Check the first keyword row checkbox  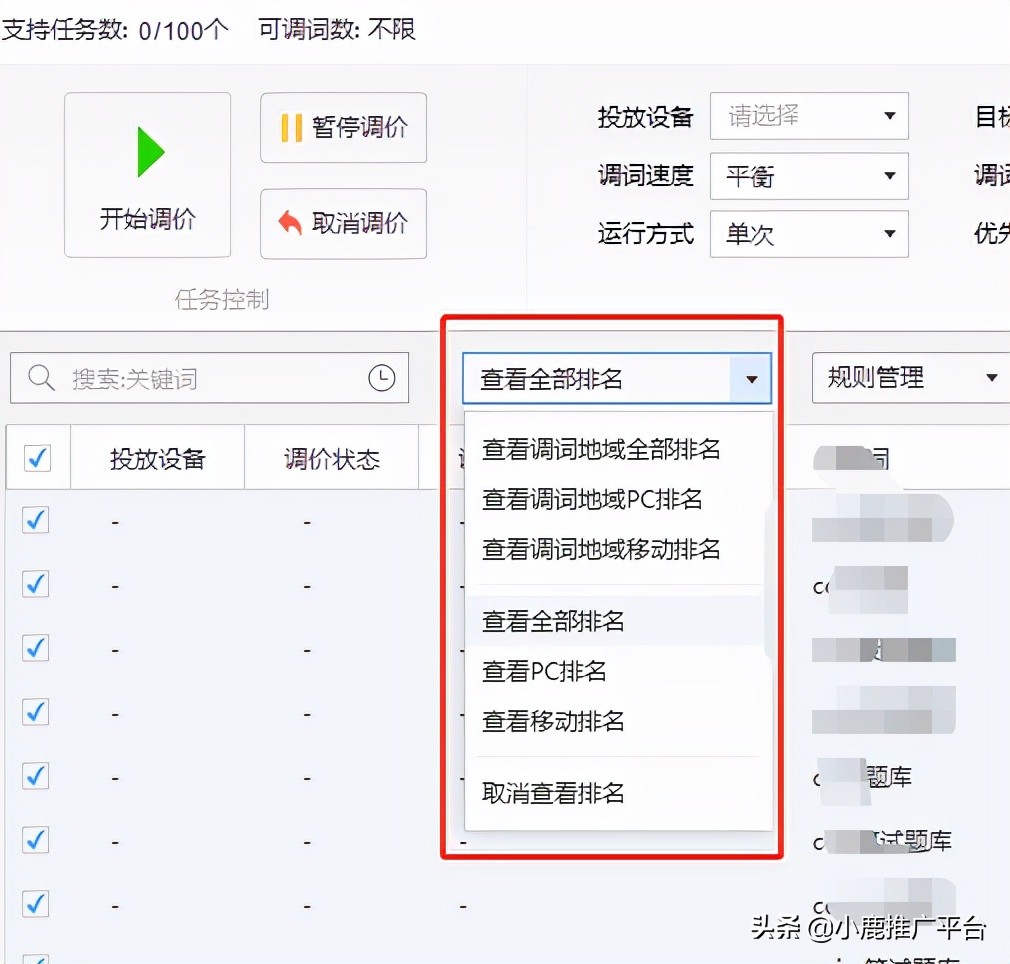(x=35, y=520)
